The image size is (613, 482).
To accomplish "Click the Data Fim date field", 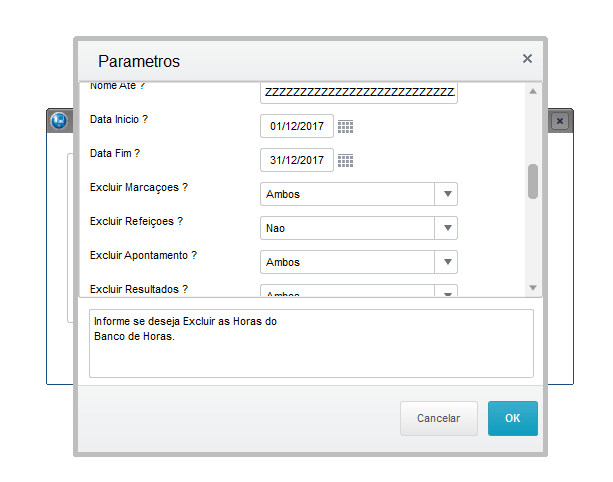I will (x=297, y=161).
